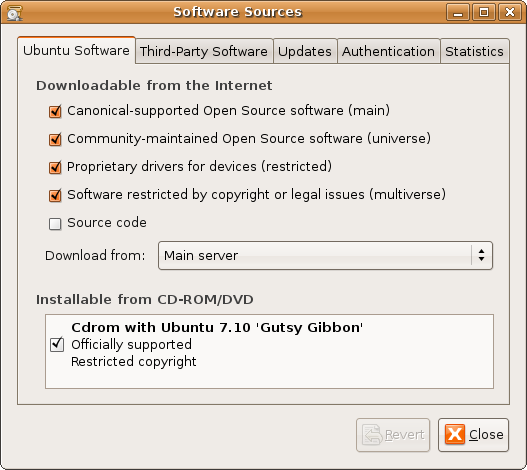Viewport: 527px width, 470px height.
Task: Open the Updates tab
Action: 305,51
